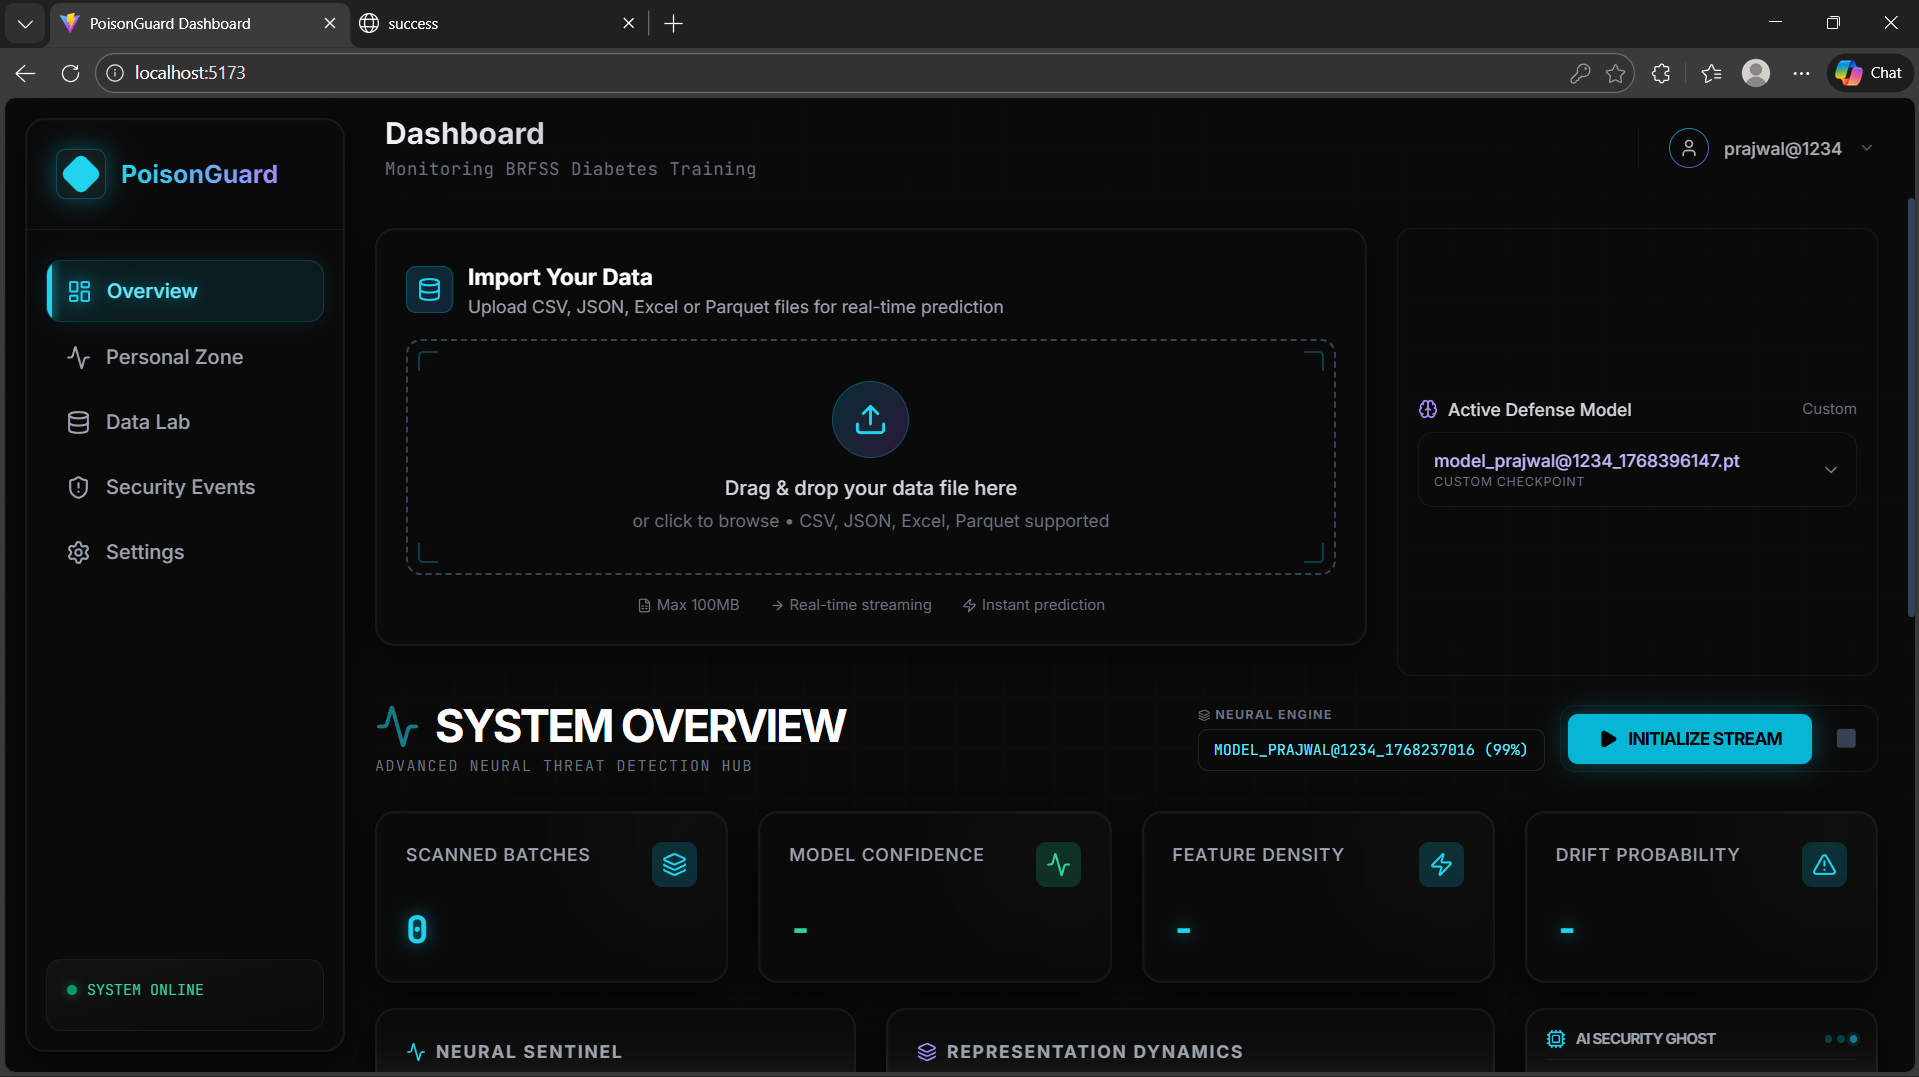Close the success tab
The width and height of the screenshot is (1919, 1077).
point(628,23)
